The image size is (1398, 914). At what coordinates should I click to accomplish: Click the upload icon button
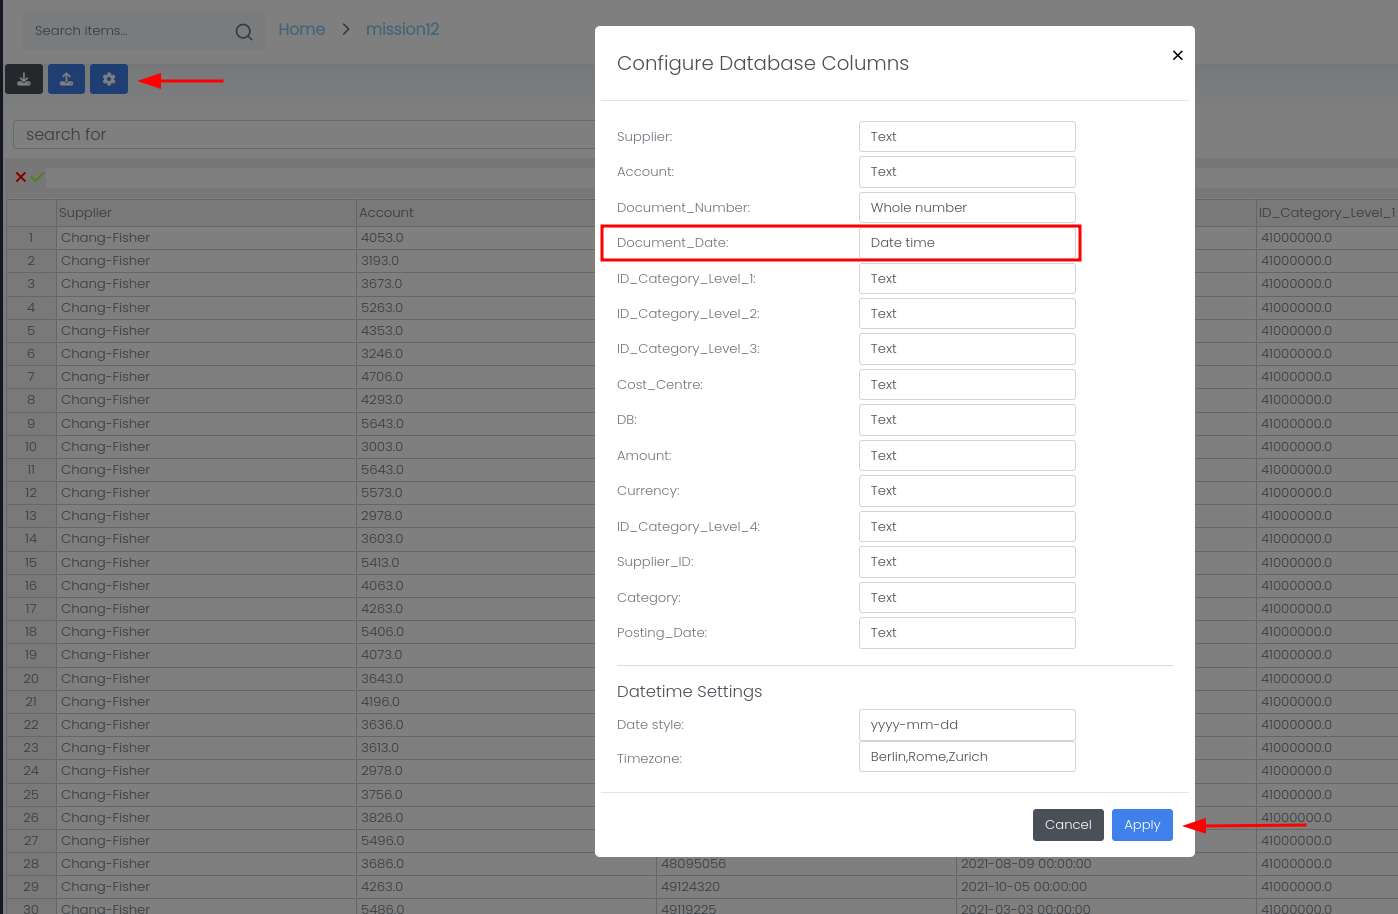[x=66, y=79]
